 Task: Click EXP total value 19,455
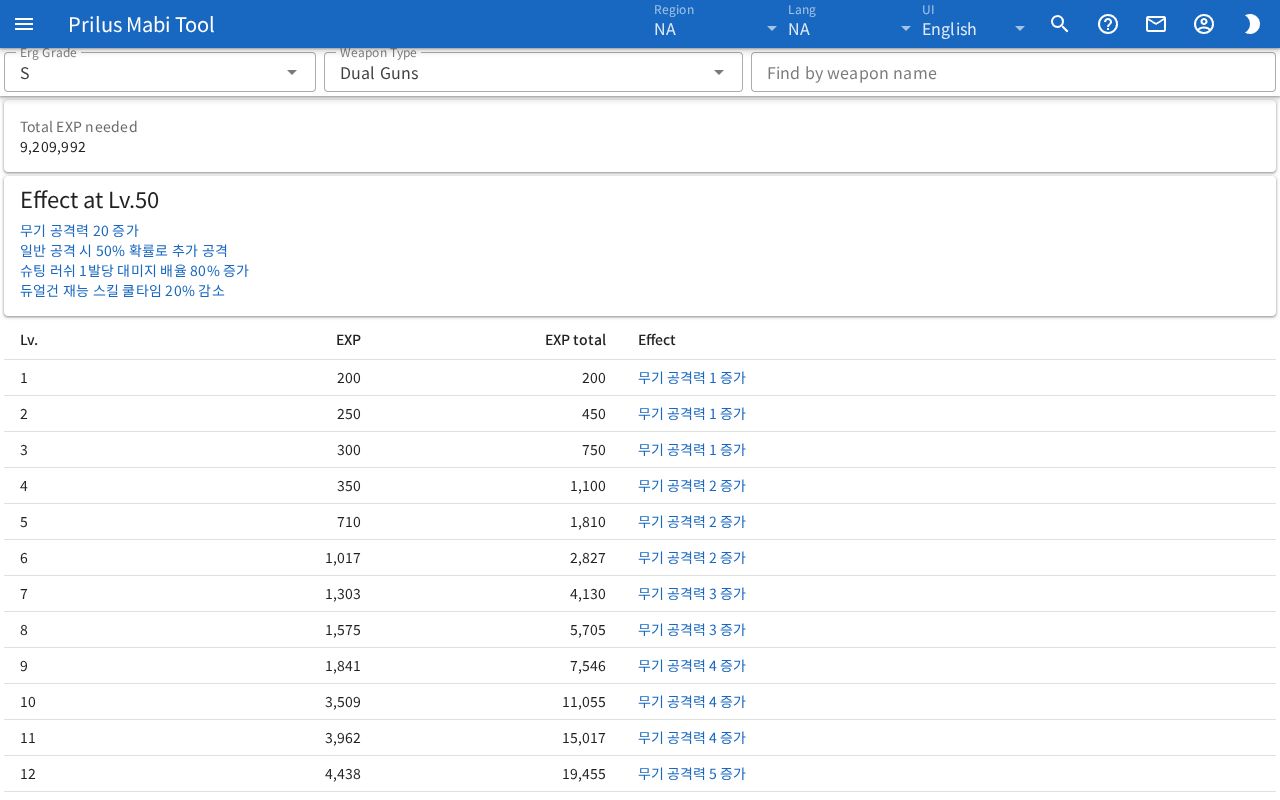584,773
